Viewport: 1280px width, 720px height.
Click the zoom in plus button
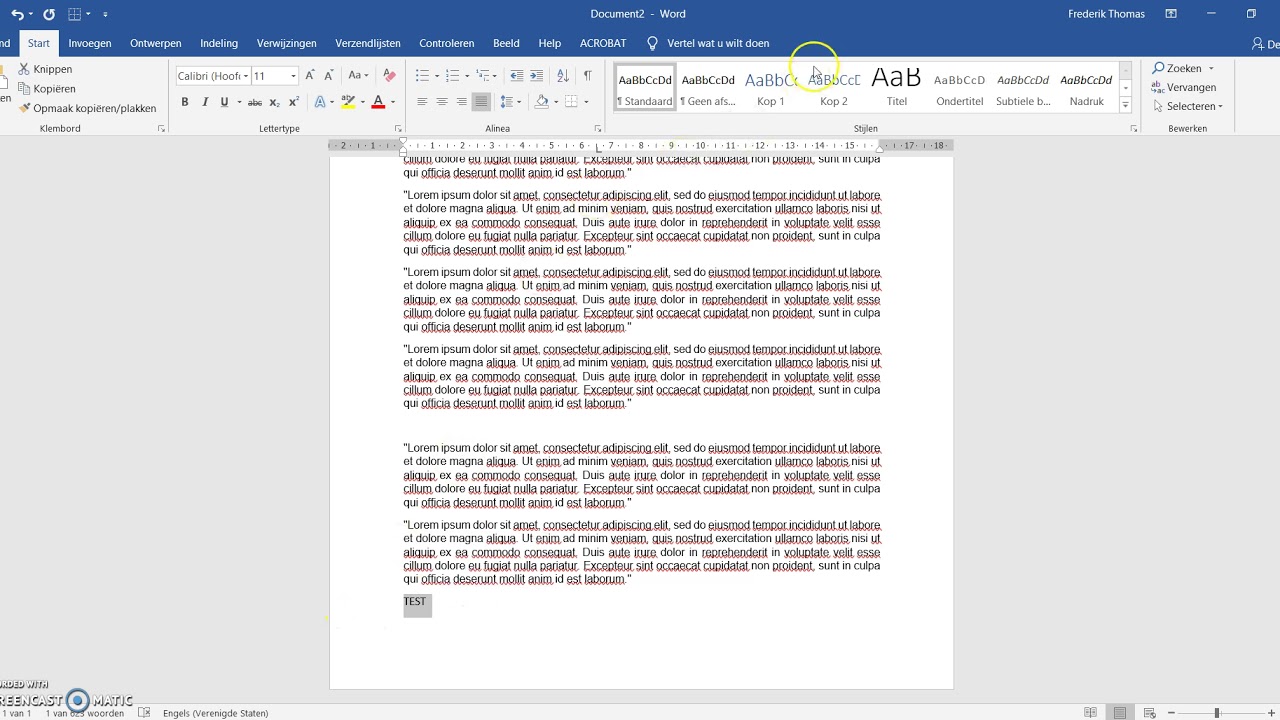(1273, 713)
